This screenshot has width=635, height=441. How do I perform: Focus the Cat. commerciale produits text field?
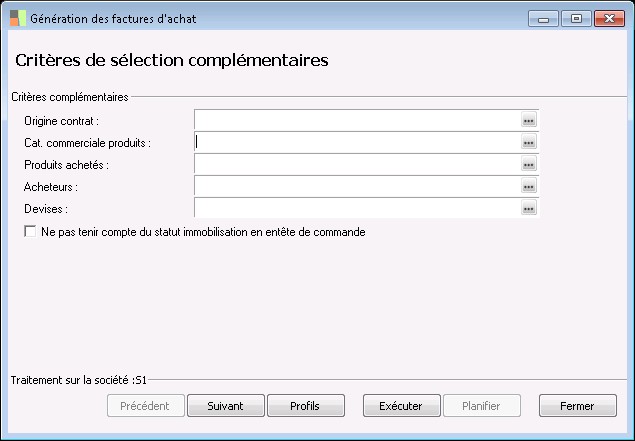click(x=356, y=143)
